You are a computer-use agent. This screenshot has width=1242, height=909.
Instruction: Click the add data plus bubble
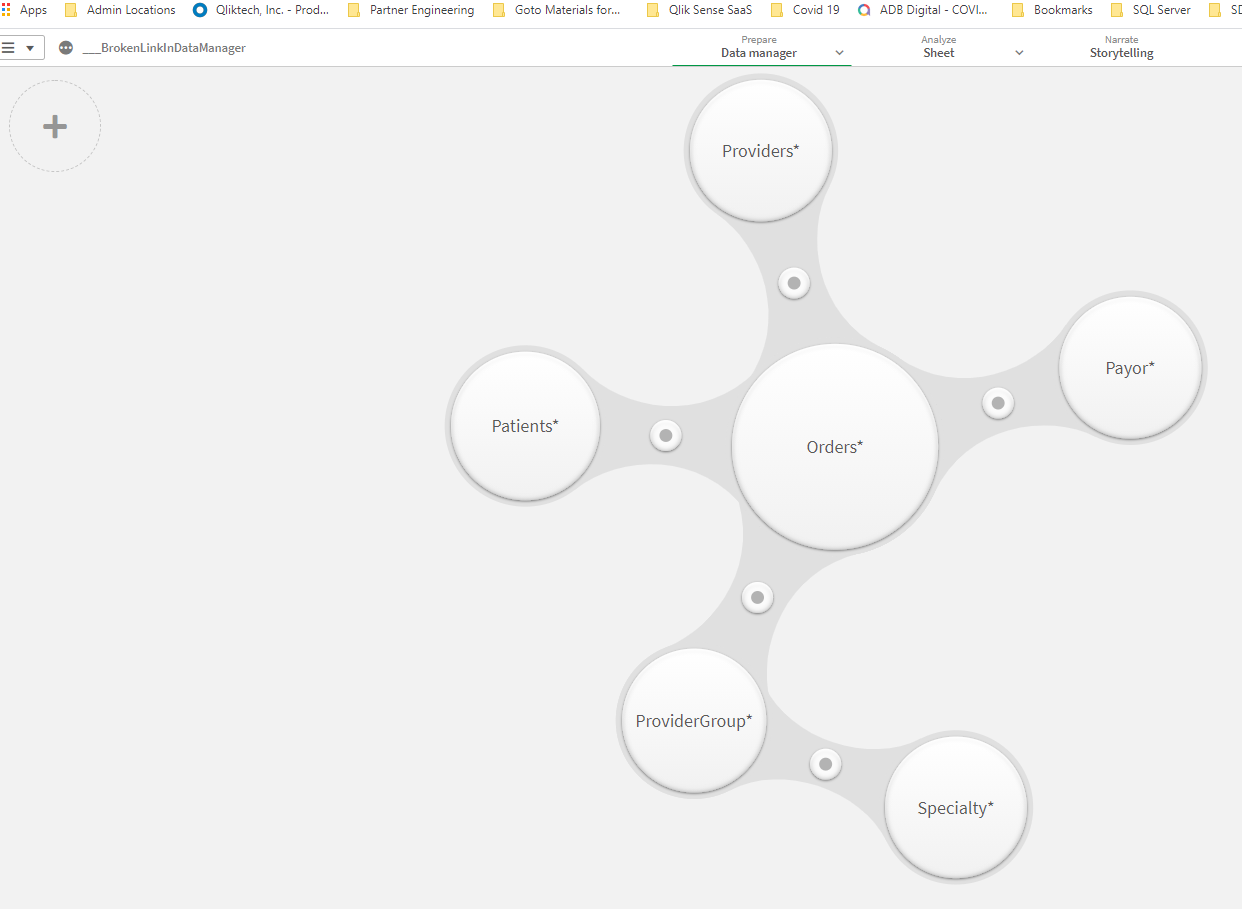click(55, 126)
